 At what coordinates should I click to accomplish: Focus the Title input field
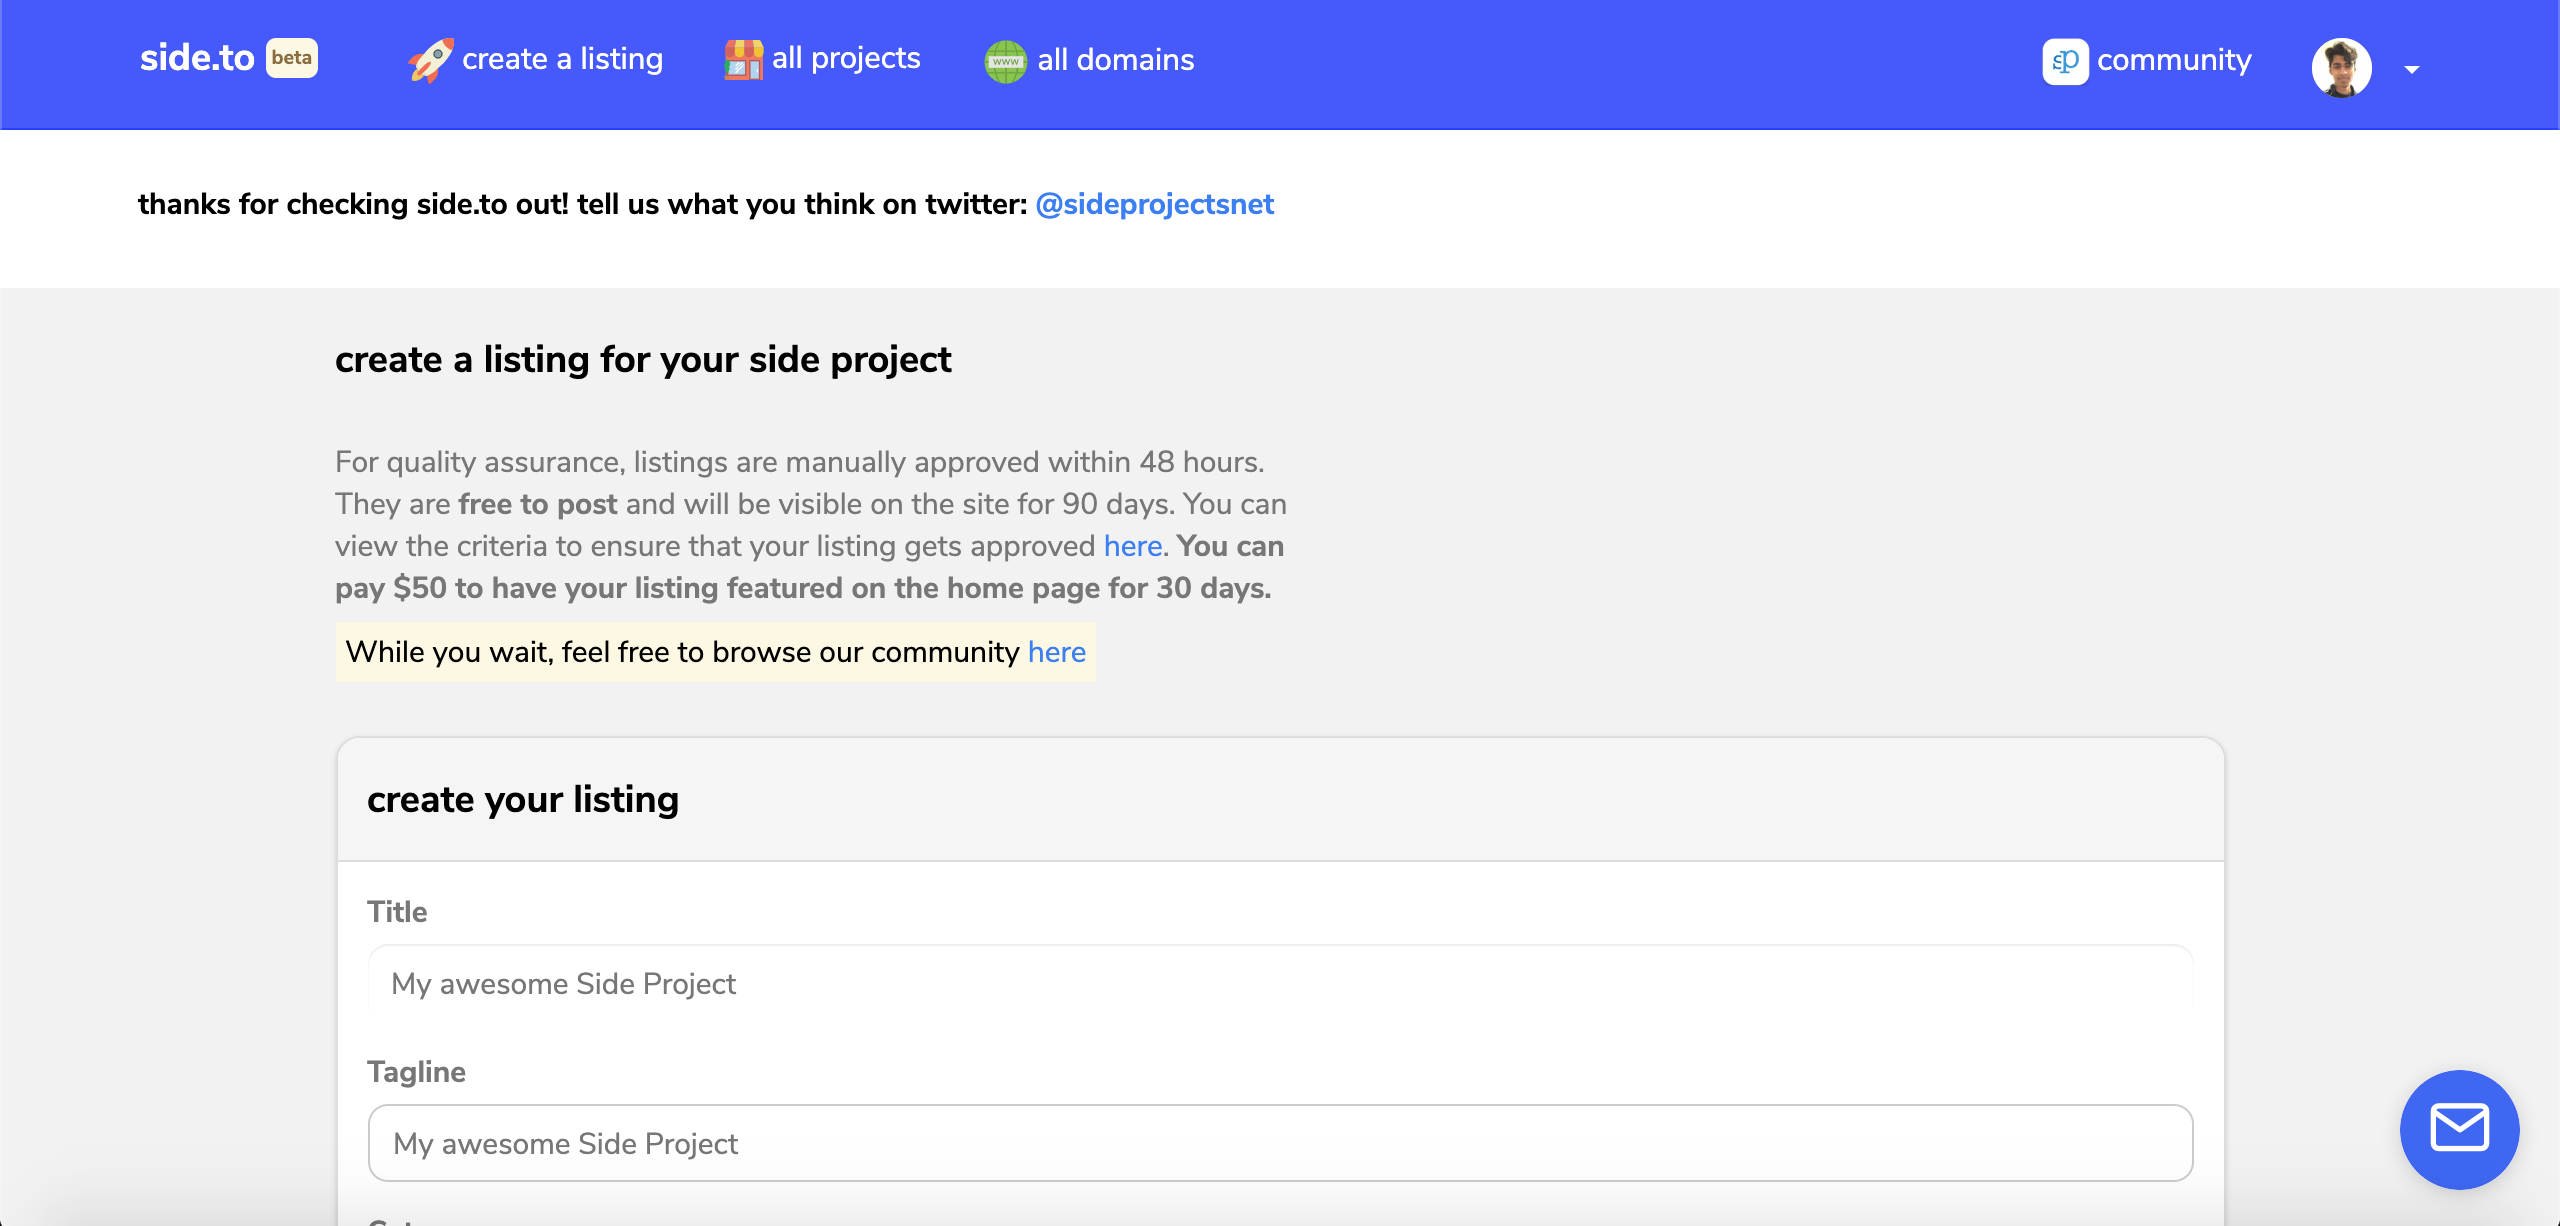coord(1280,983)
